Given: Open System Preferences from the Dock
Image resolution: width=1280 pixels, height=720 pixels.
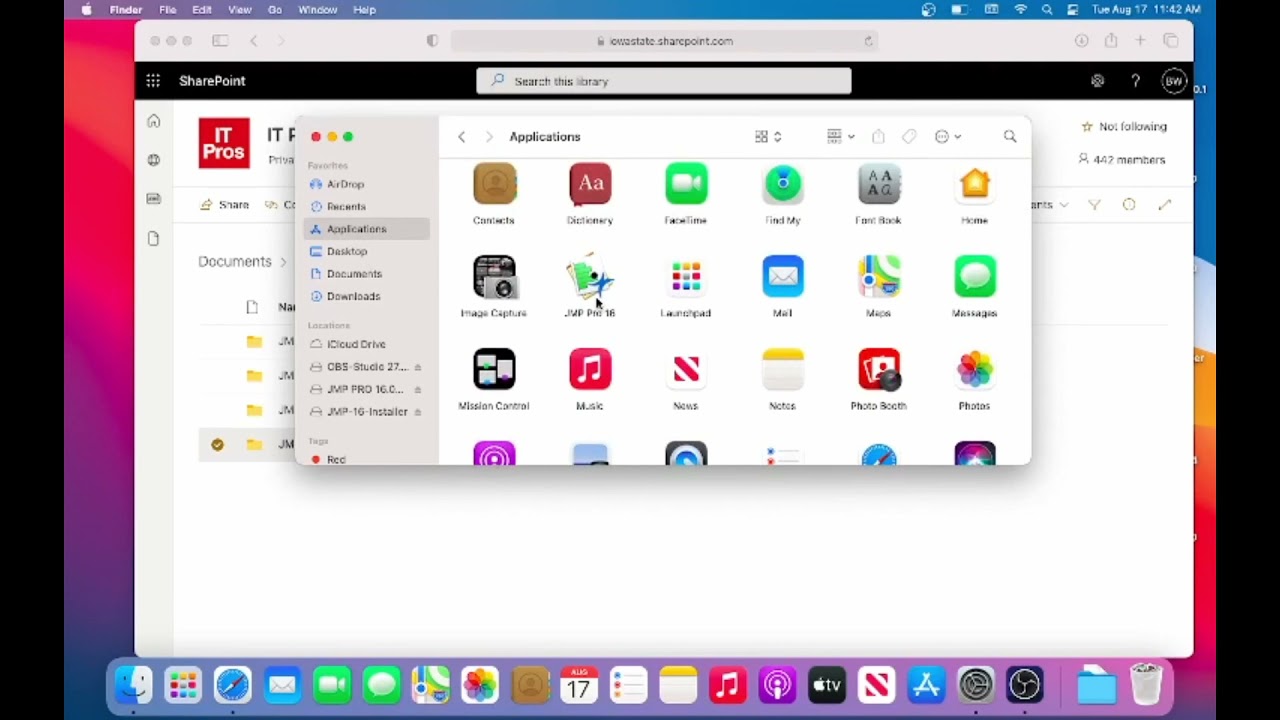Looking at the screenshot, I should (976, 685).
